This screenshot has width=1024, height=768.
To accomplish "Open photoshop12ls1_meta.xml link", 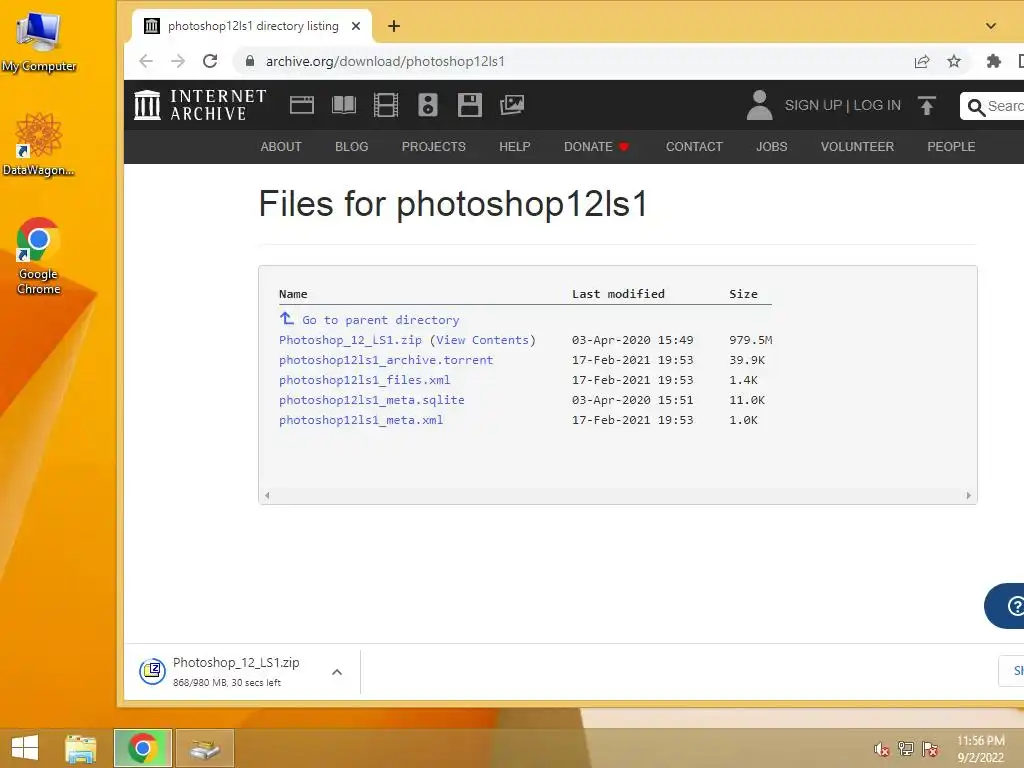I will (x=360, y=420).
